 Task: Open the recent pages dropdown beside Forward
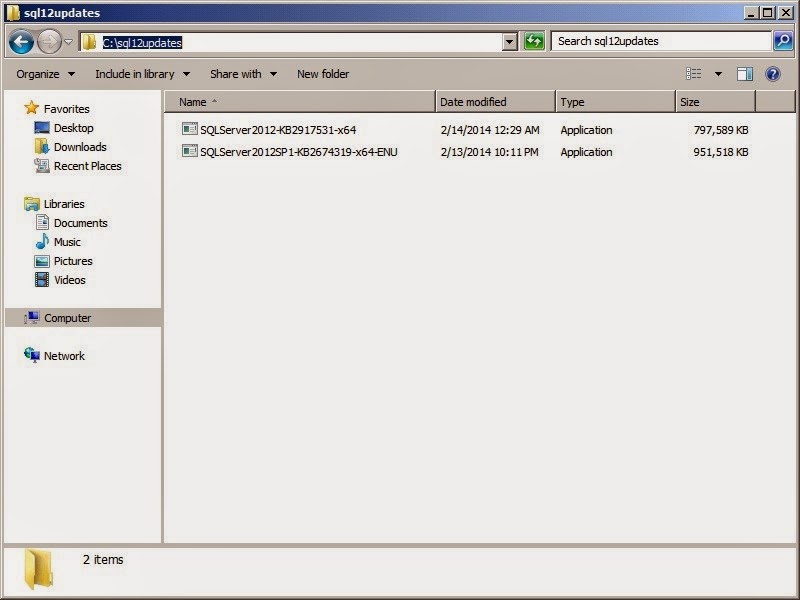69,42
